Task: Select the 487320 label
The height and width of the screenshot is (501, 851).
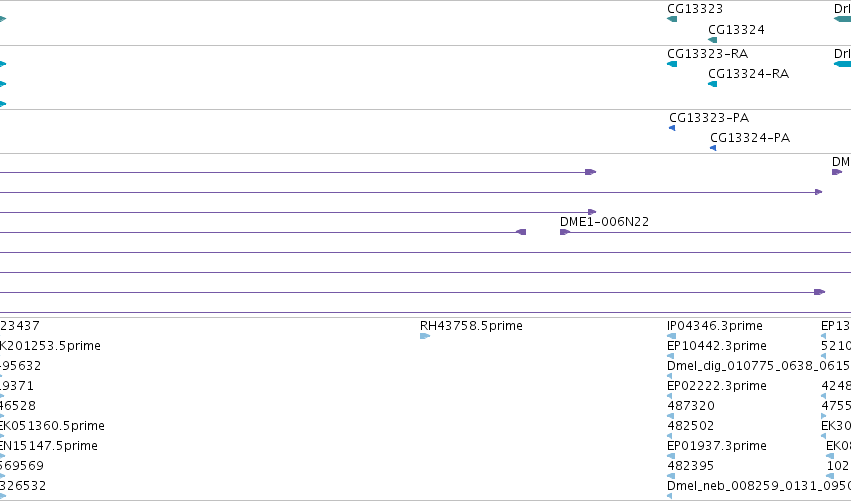Action: click(691, 406)
